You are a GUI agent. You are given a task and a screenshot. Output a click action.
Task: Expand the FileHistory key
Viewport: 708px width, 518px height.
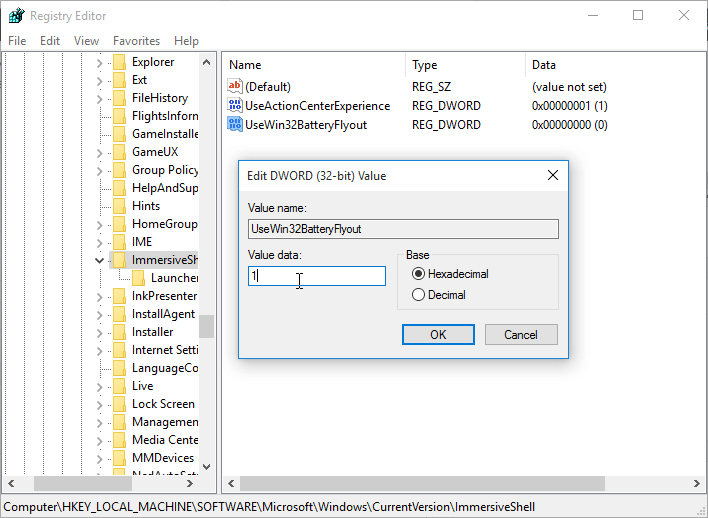pyautogui.click(x=100, y=99)
